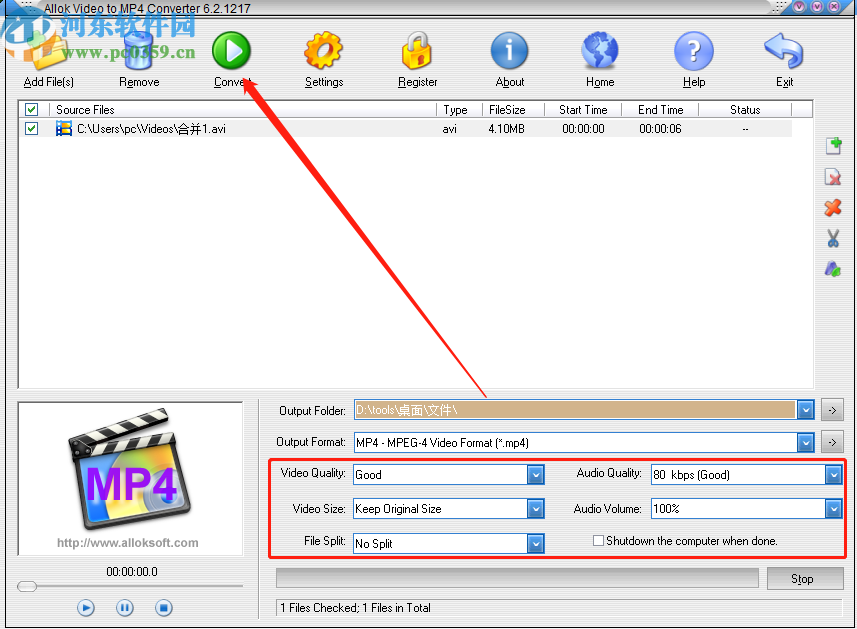
Task: Click the bottom sidebar icon with the green dot
Action: tap(833, 269)
